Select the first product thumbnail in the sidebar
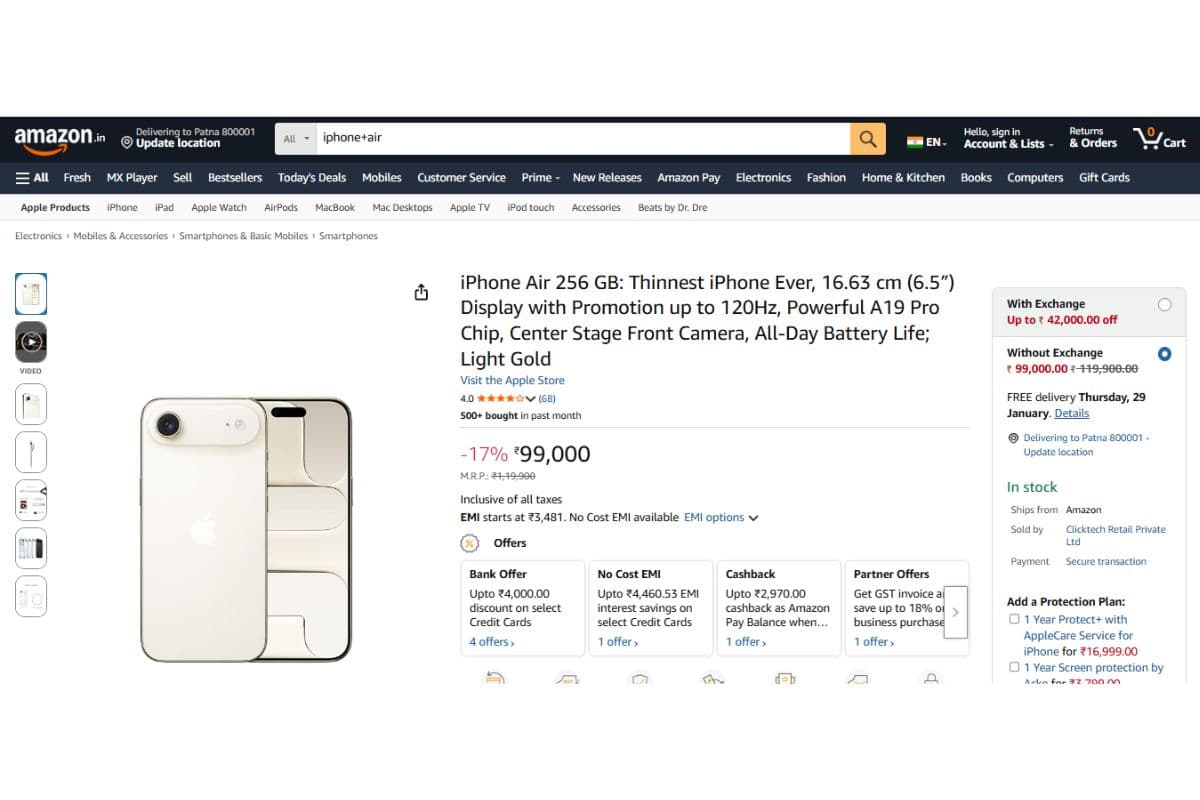1200x800 pixels. [x=30, y=293]
